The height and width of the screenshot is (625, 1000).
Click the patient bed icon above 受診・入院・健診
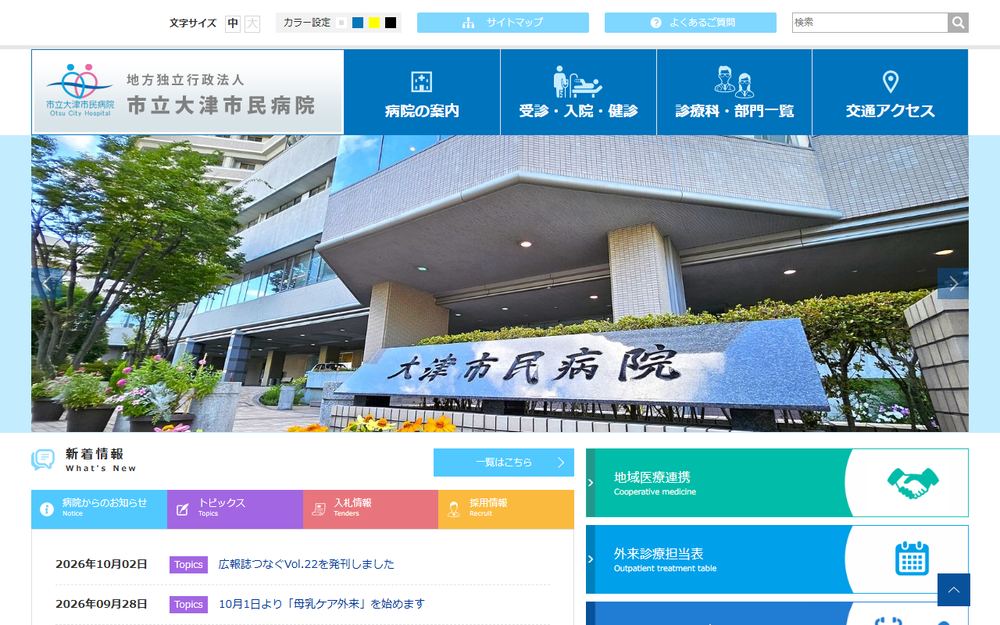point(577,82)
